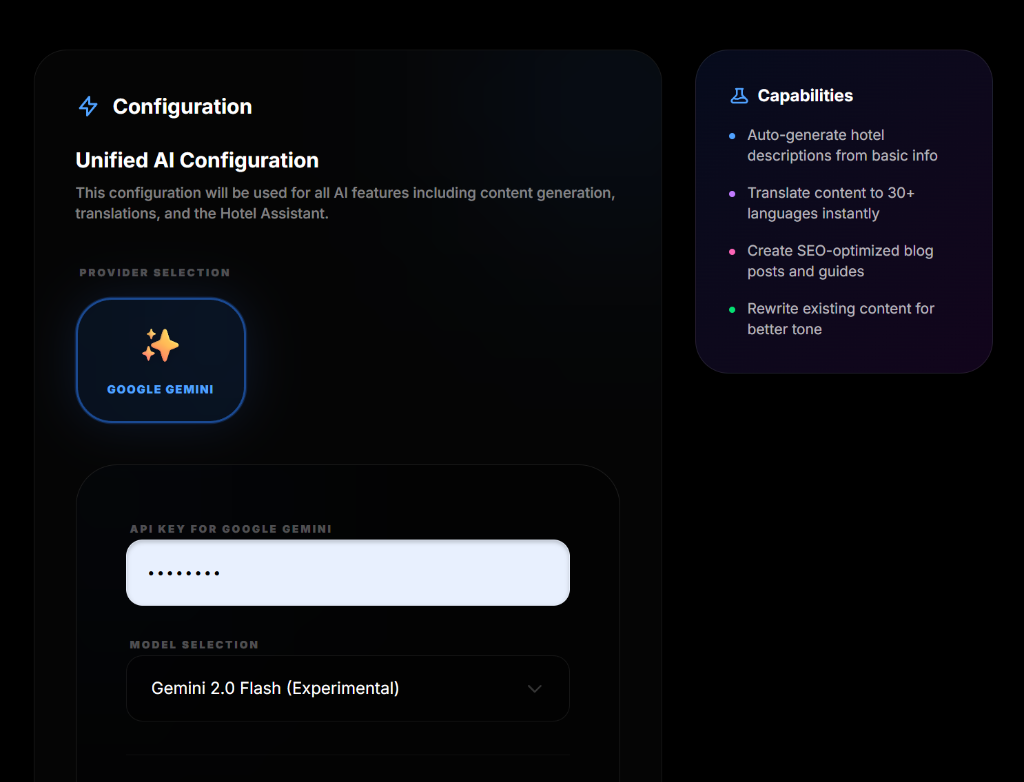The image size is (1024, 782).
Task: Click the purple bullet beside Translate content
Action: (732, 193)
